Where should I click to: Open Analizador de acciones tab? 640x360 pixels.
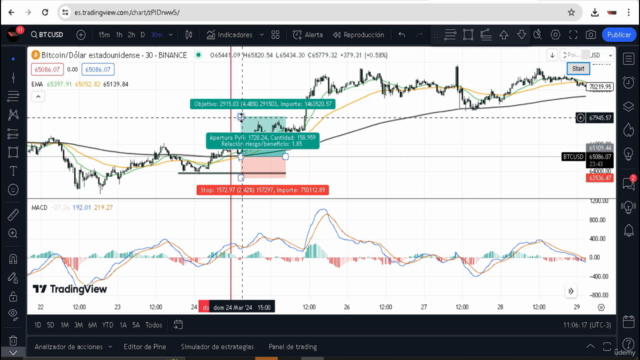pyautogui.click(x=69, y=347)
